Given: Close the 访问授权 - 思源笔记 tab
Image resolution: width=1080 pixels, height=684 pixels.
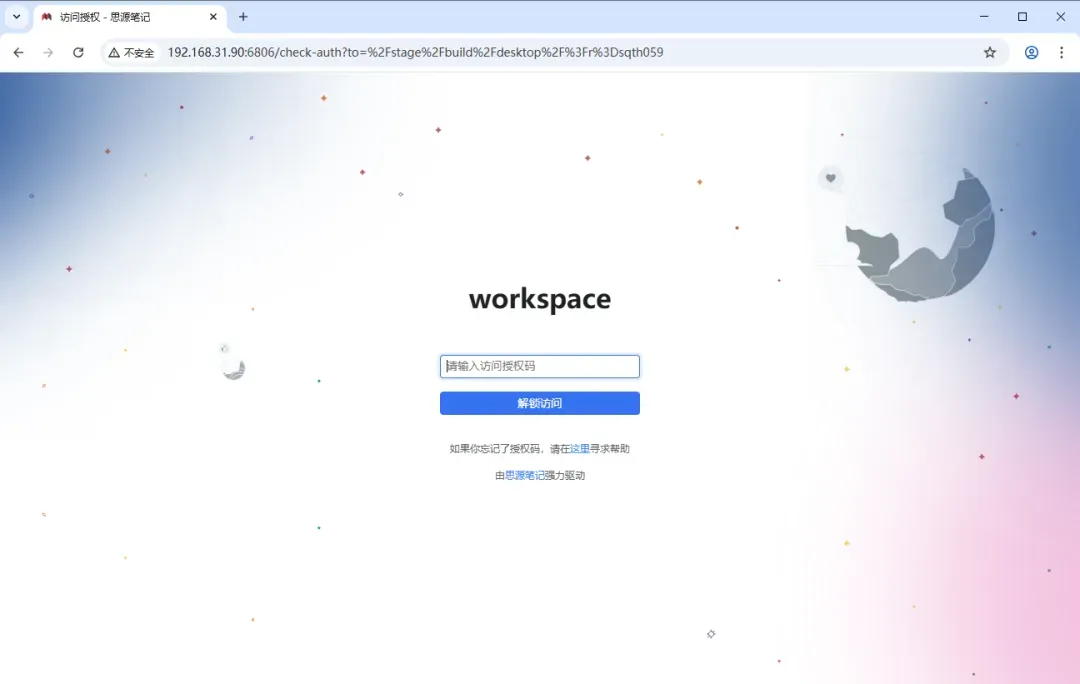Looking at the screenshot, I should tap(214, 17).
